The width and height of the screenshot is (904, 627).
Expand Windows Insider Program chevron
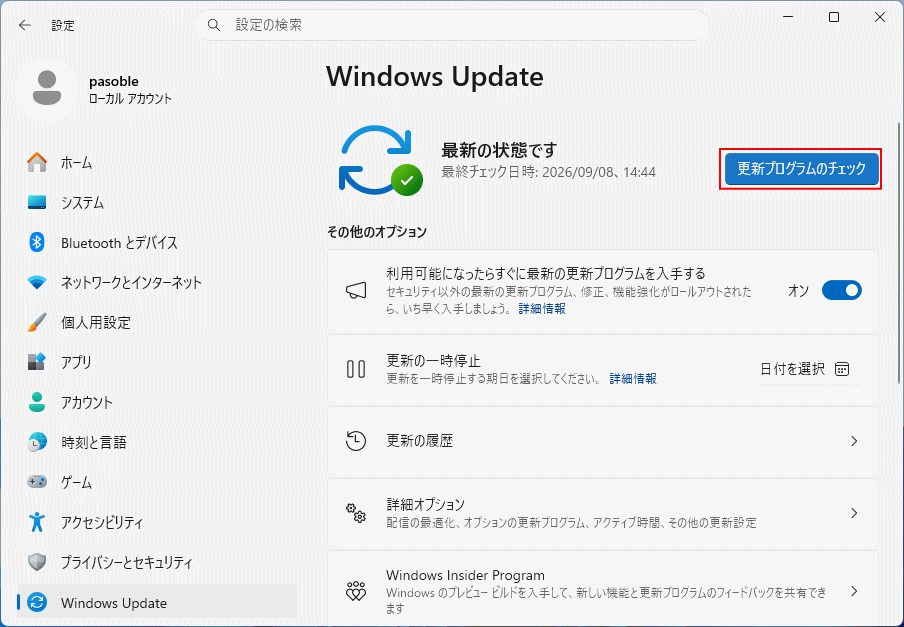point(854,591)
